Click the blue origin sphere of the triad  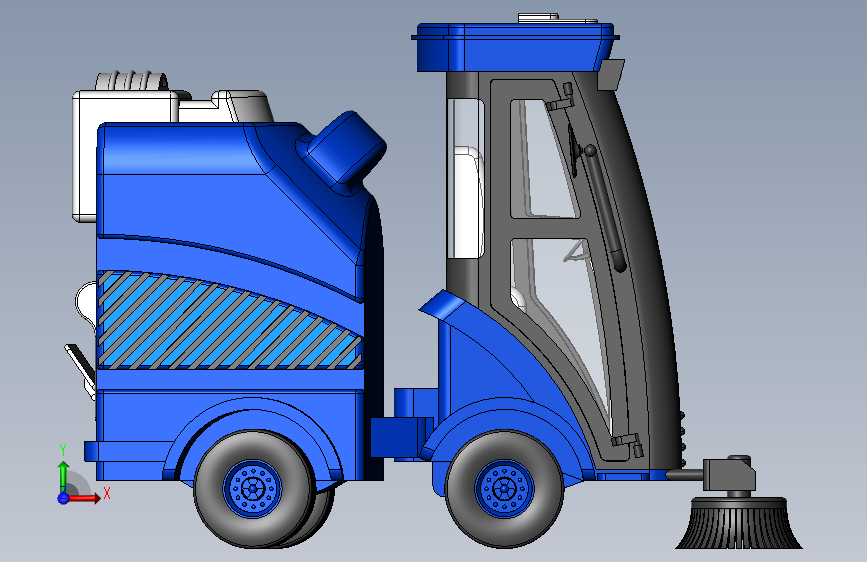coord(63,498)
